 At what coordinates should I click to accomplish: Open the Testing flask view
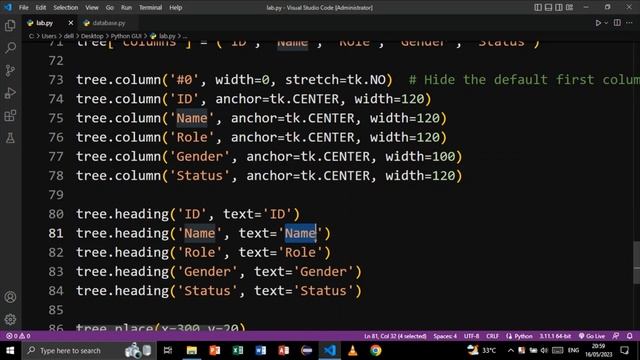tap(10, 138)
